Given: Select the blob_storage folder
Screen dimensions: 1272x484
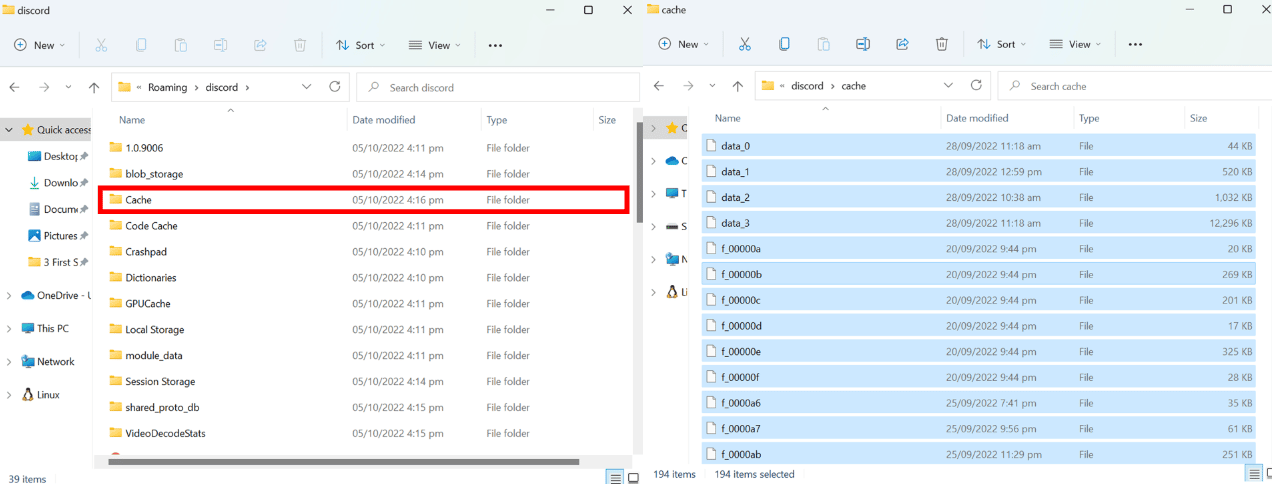Looking at the screenshot, I should pos(363,174).
